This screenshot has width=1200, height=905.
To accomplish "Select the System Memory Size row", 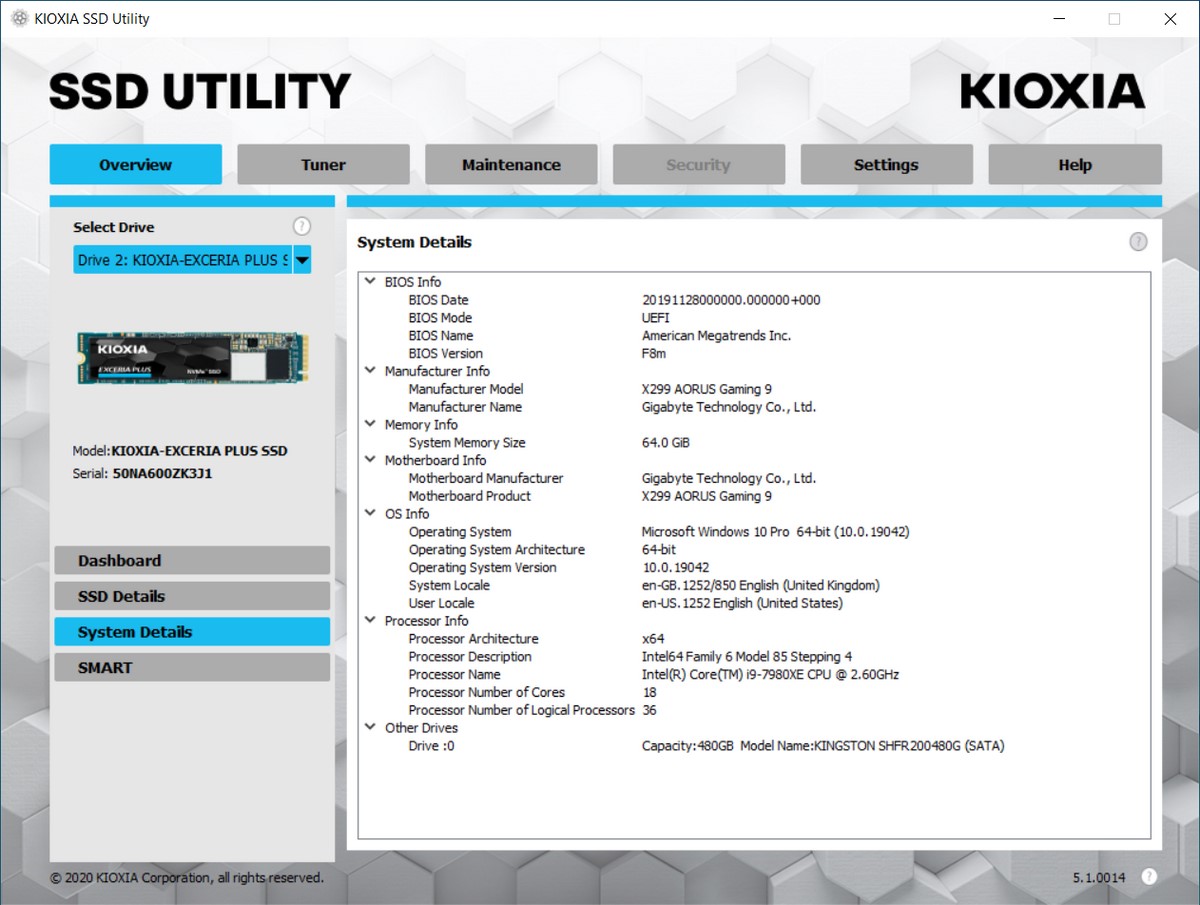I will click(754, 443).
